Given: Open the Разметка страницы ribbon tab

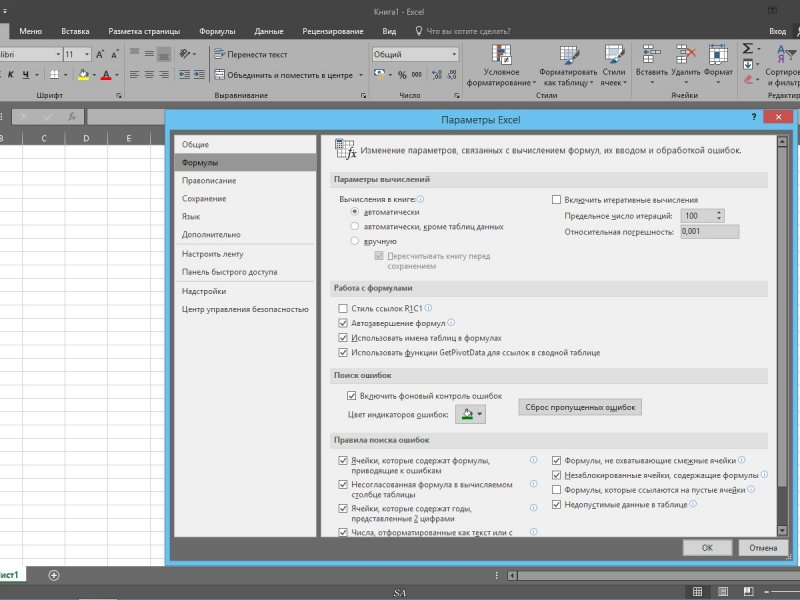Looking at the screenshot, I should click(144, 31).
